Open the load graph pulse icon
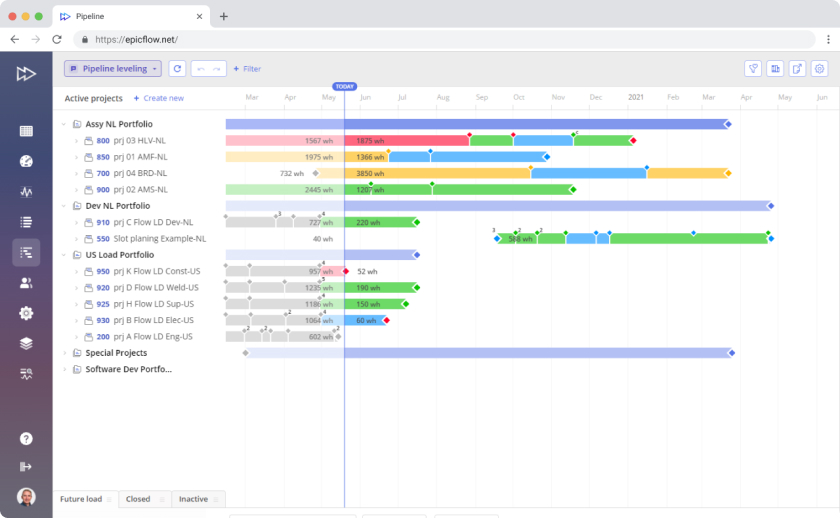Viewport: 840px width, 518px height. (26, 192)
